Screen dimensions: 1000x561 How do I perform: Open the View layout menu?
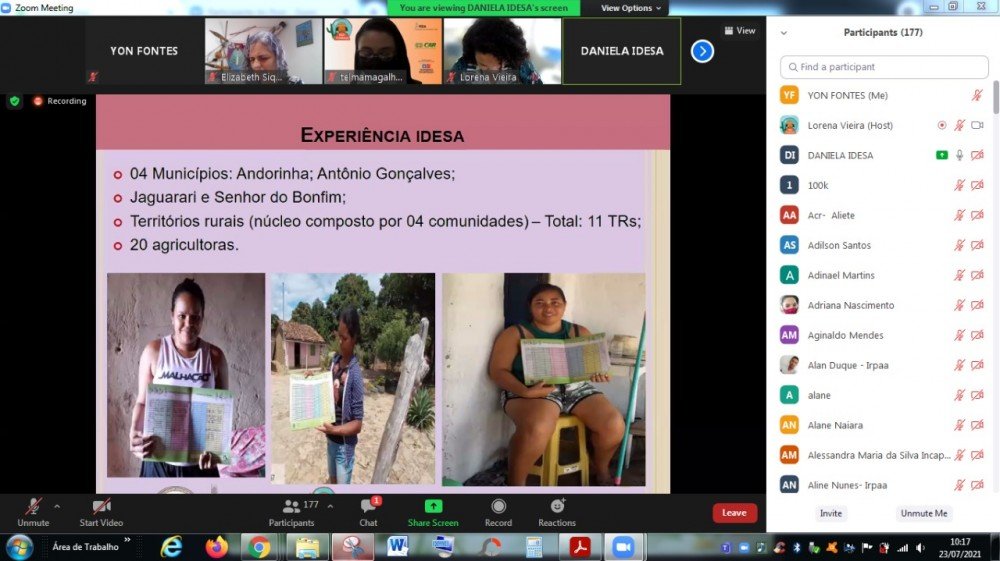coord(740,31)
